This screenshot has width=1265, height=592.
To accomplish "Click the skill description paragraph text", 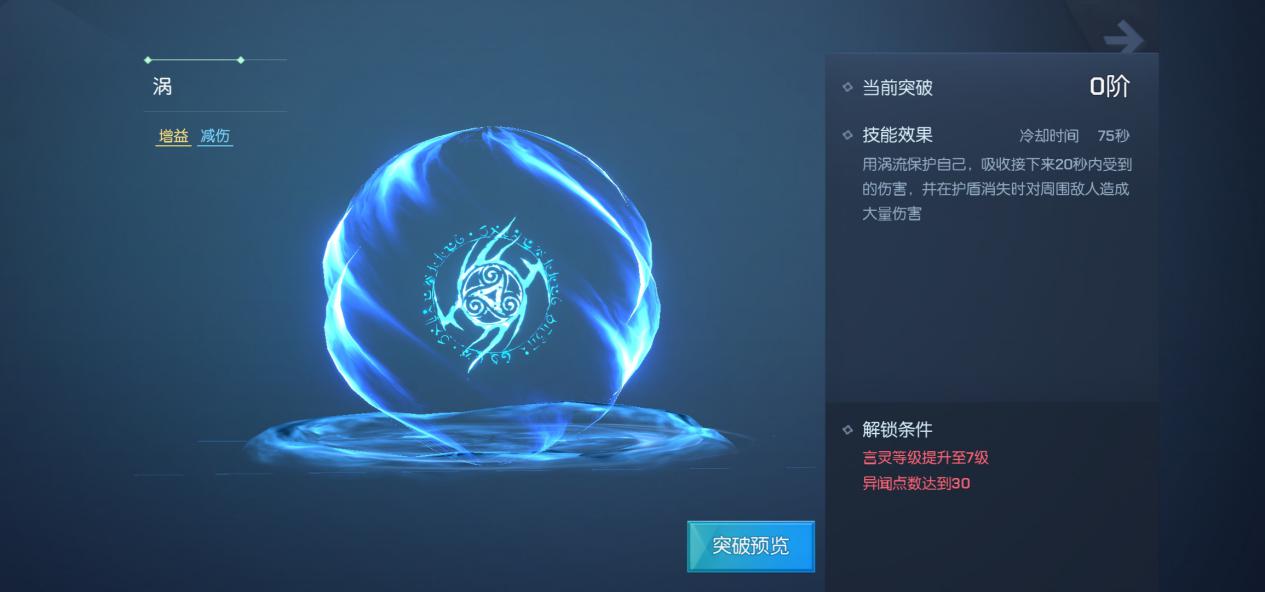I will coord(997,188).
